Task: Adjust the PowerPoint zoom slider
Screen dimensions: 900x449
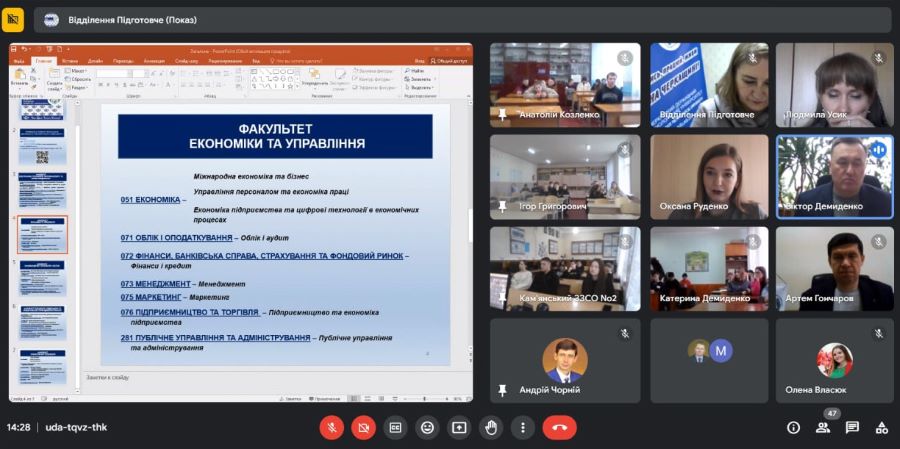Action: point(425,398)
